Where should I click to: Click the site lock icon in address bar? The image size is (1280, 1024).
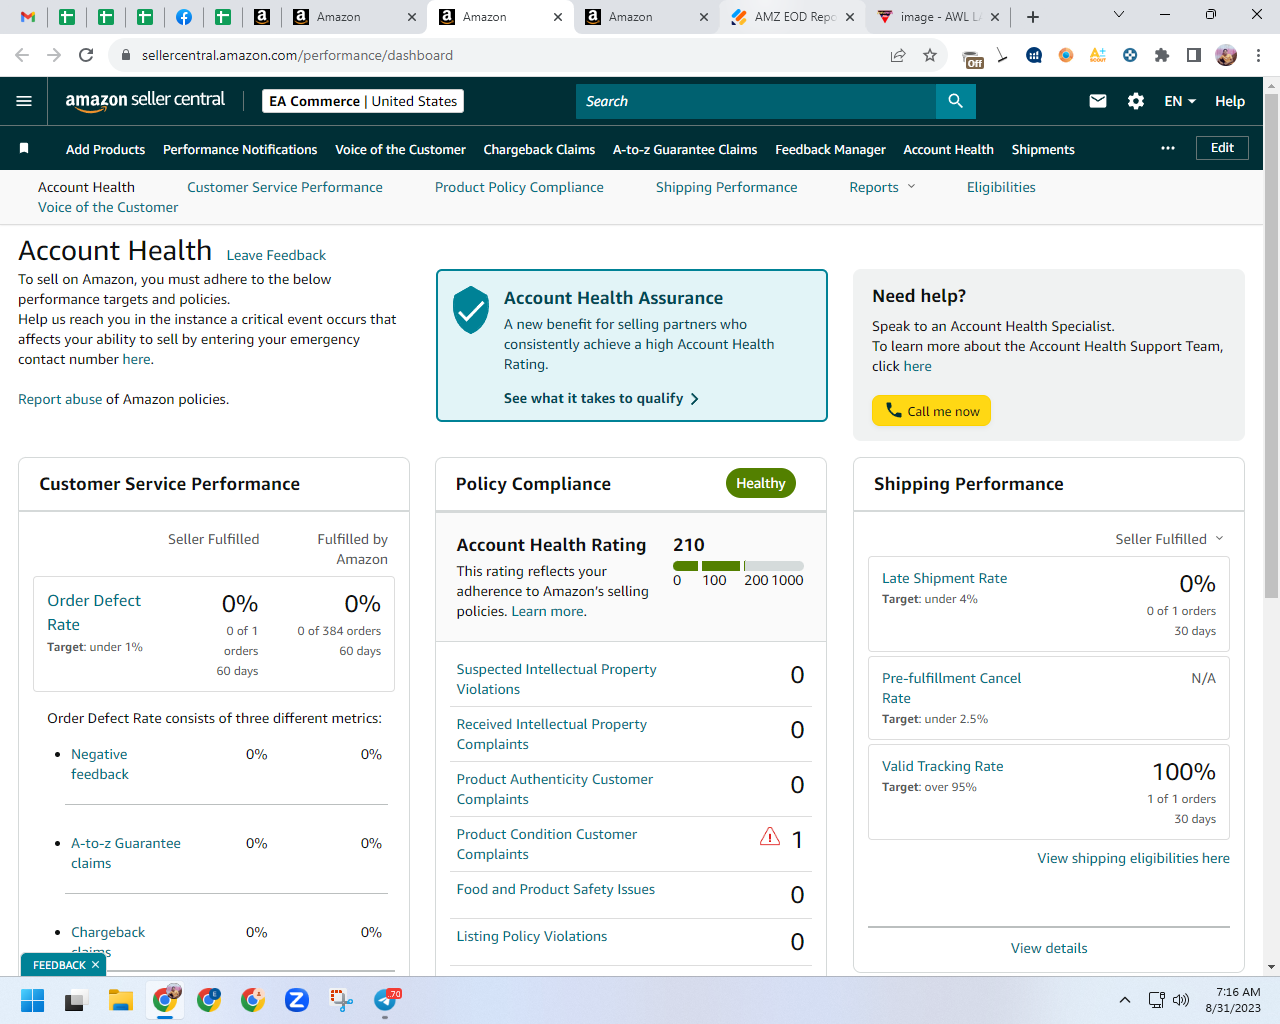click(x=126, y=55)
